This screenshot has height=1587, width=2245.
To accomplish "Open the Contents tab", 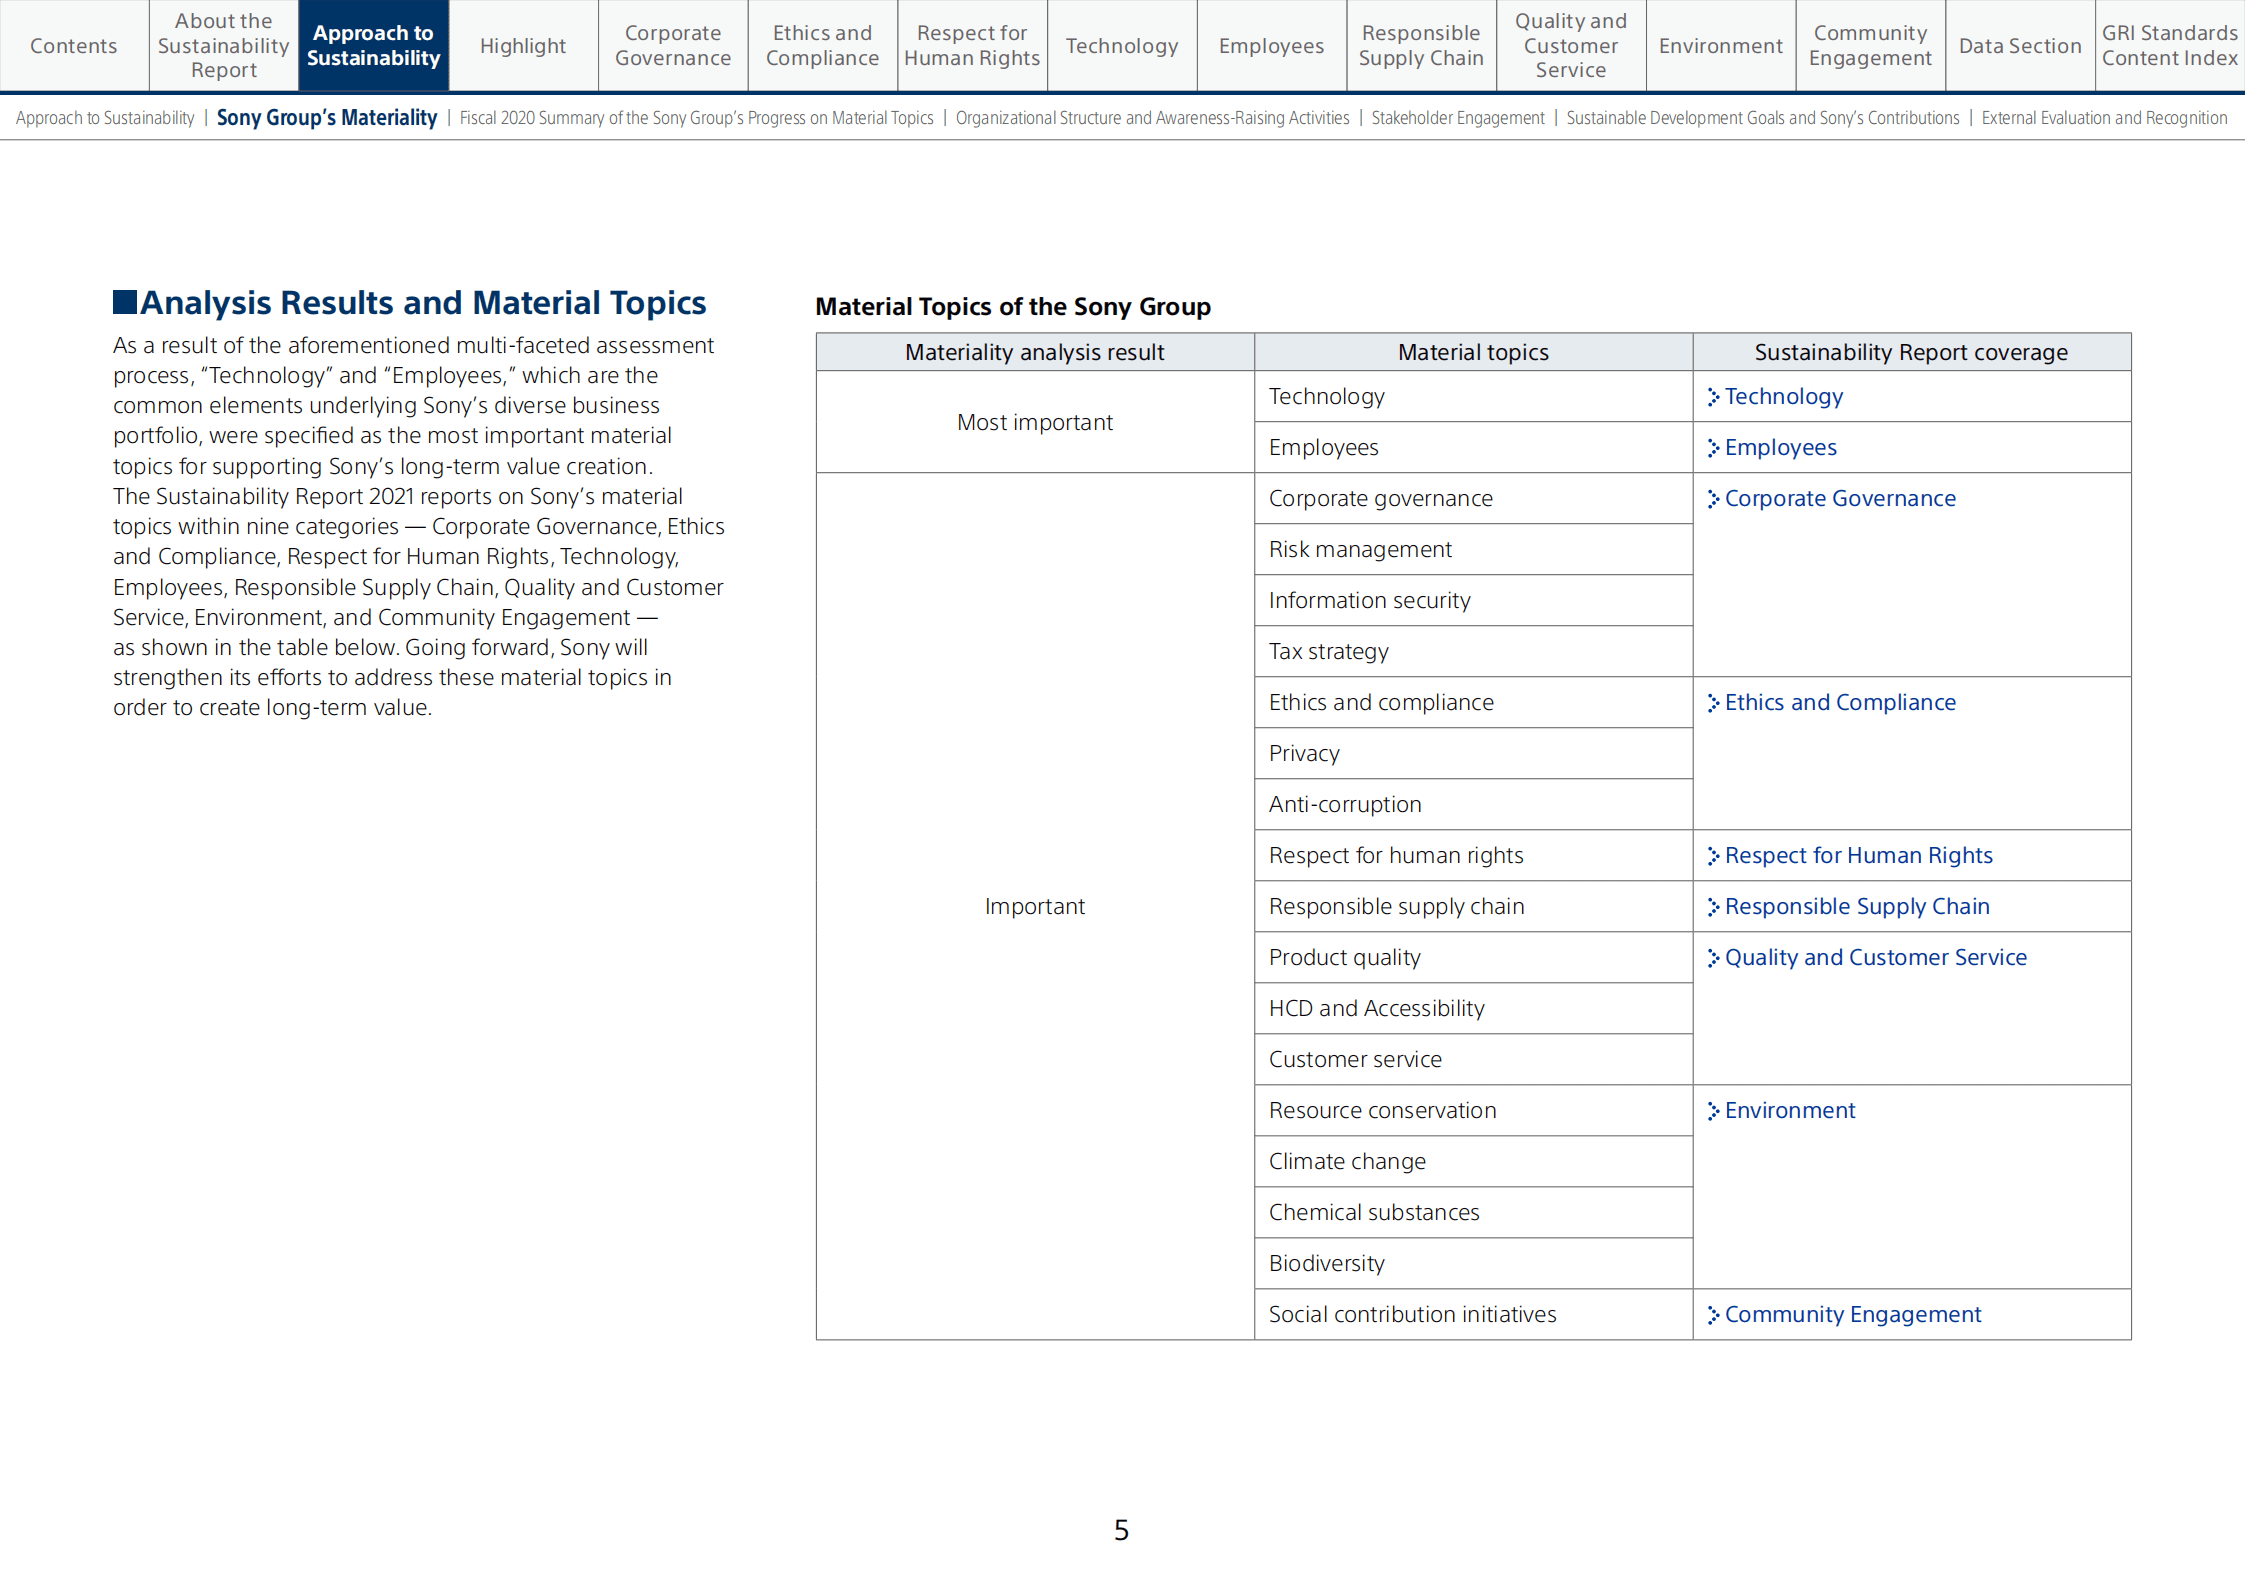I will coord(74,46).
